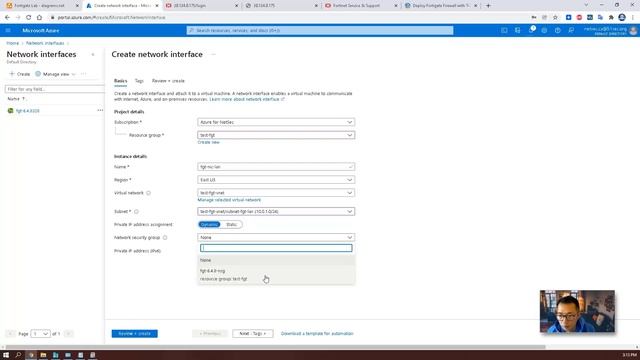Open the more commands ellipsis beside Manage view
The image size is (640, 360).
(84, 74)
